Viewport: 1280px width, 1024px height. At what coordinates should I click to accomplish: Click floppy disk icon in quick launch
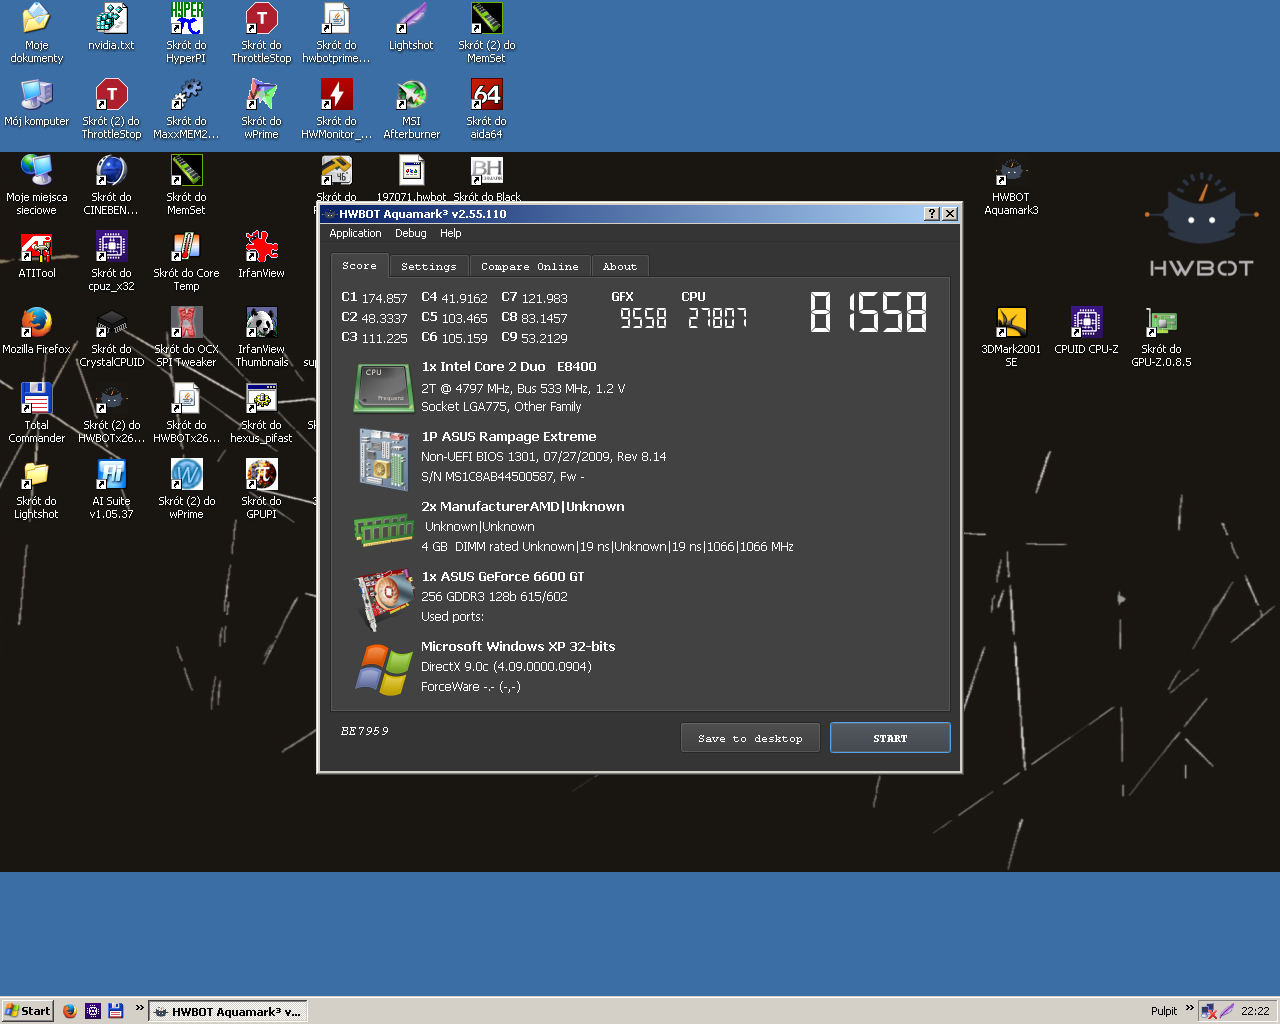click(x=116, y=1011)
